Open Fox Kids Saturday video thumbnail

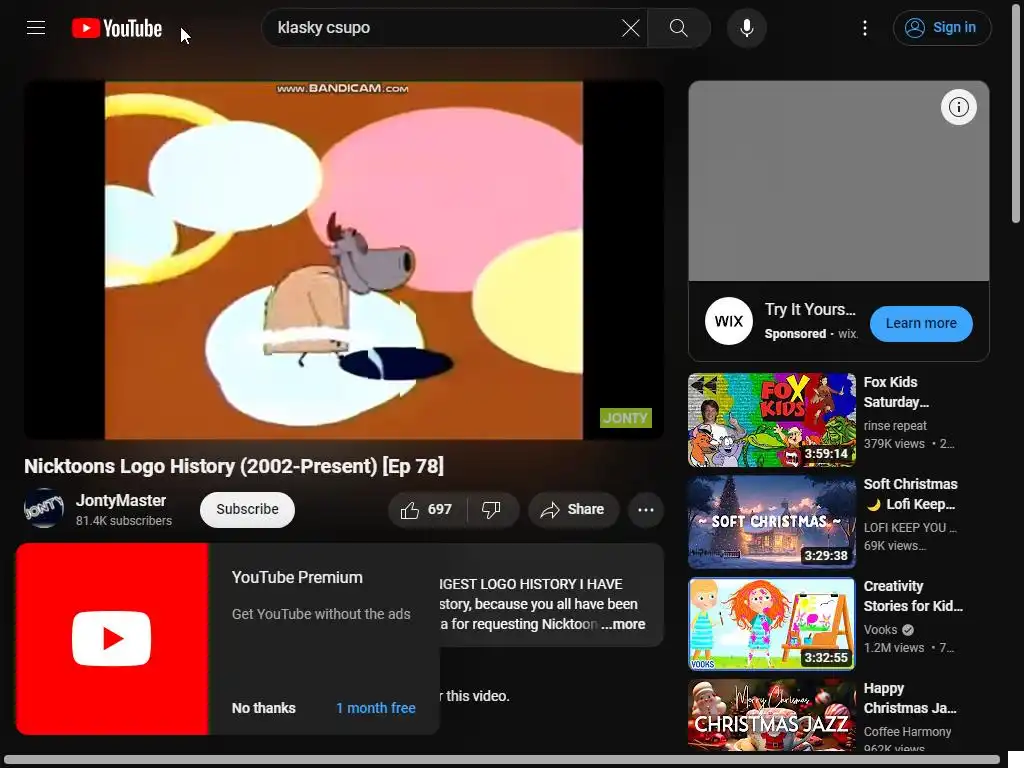[x=772, y=420]
